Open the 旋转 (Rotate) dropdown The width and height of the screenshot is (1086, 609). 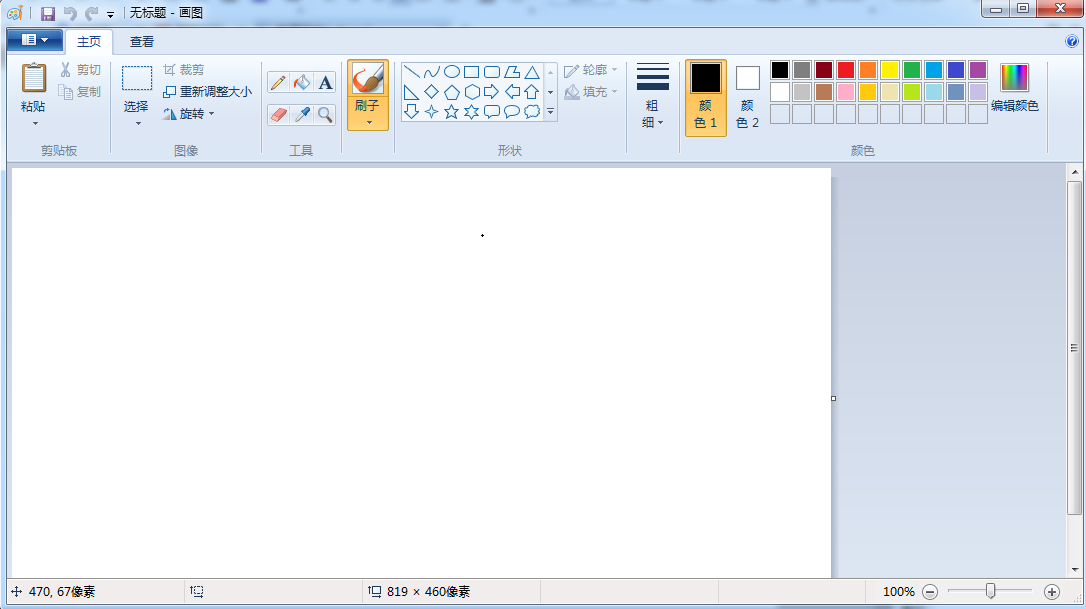[x=188, y=114]
